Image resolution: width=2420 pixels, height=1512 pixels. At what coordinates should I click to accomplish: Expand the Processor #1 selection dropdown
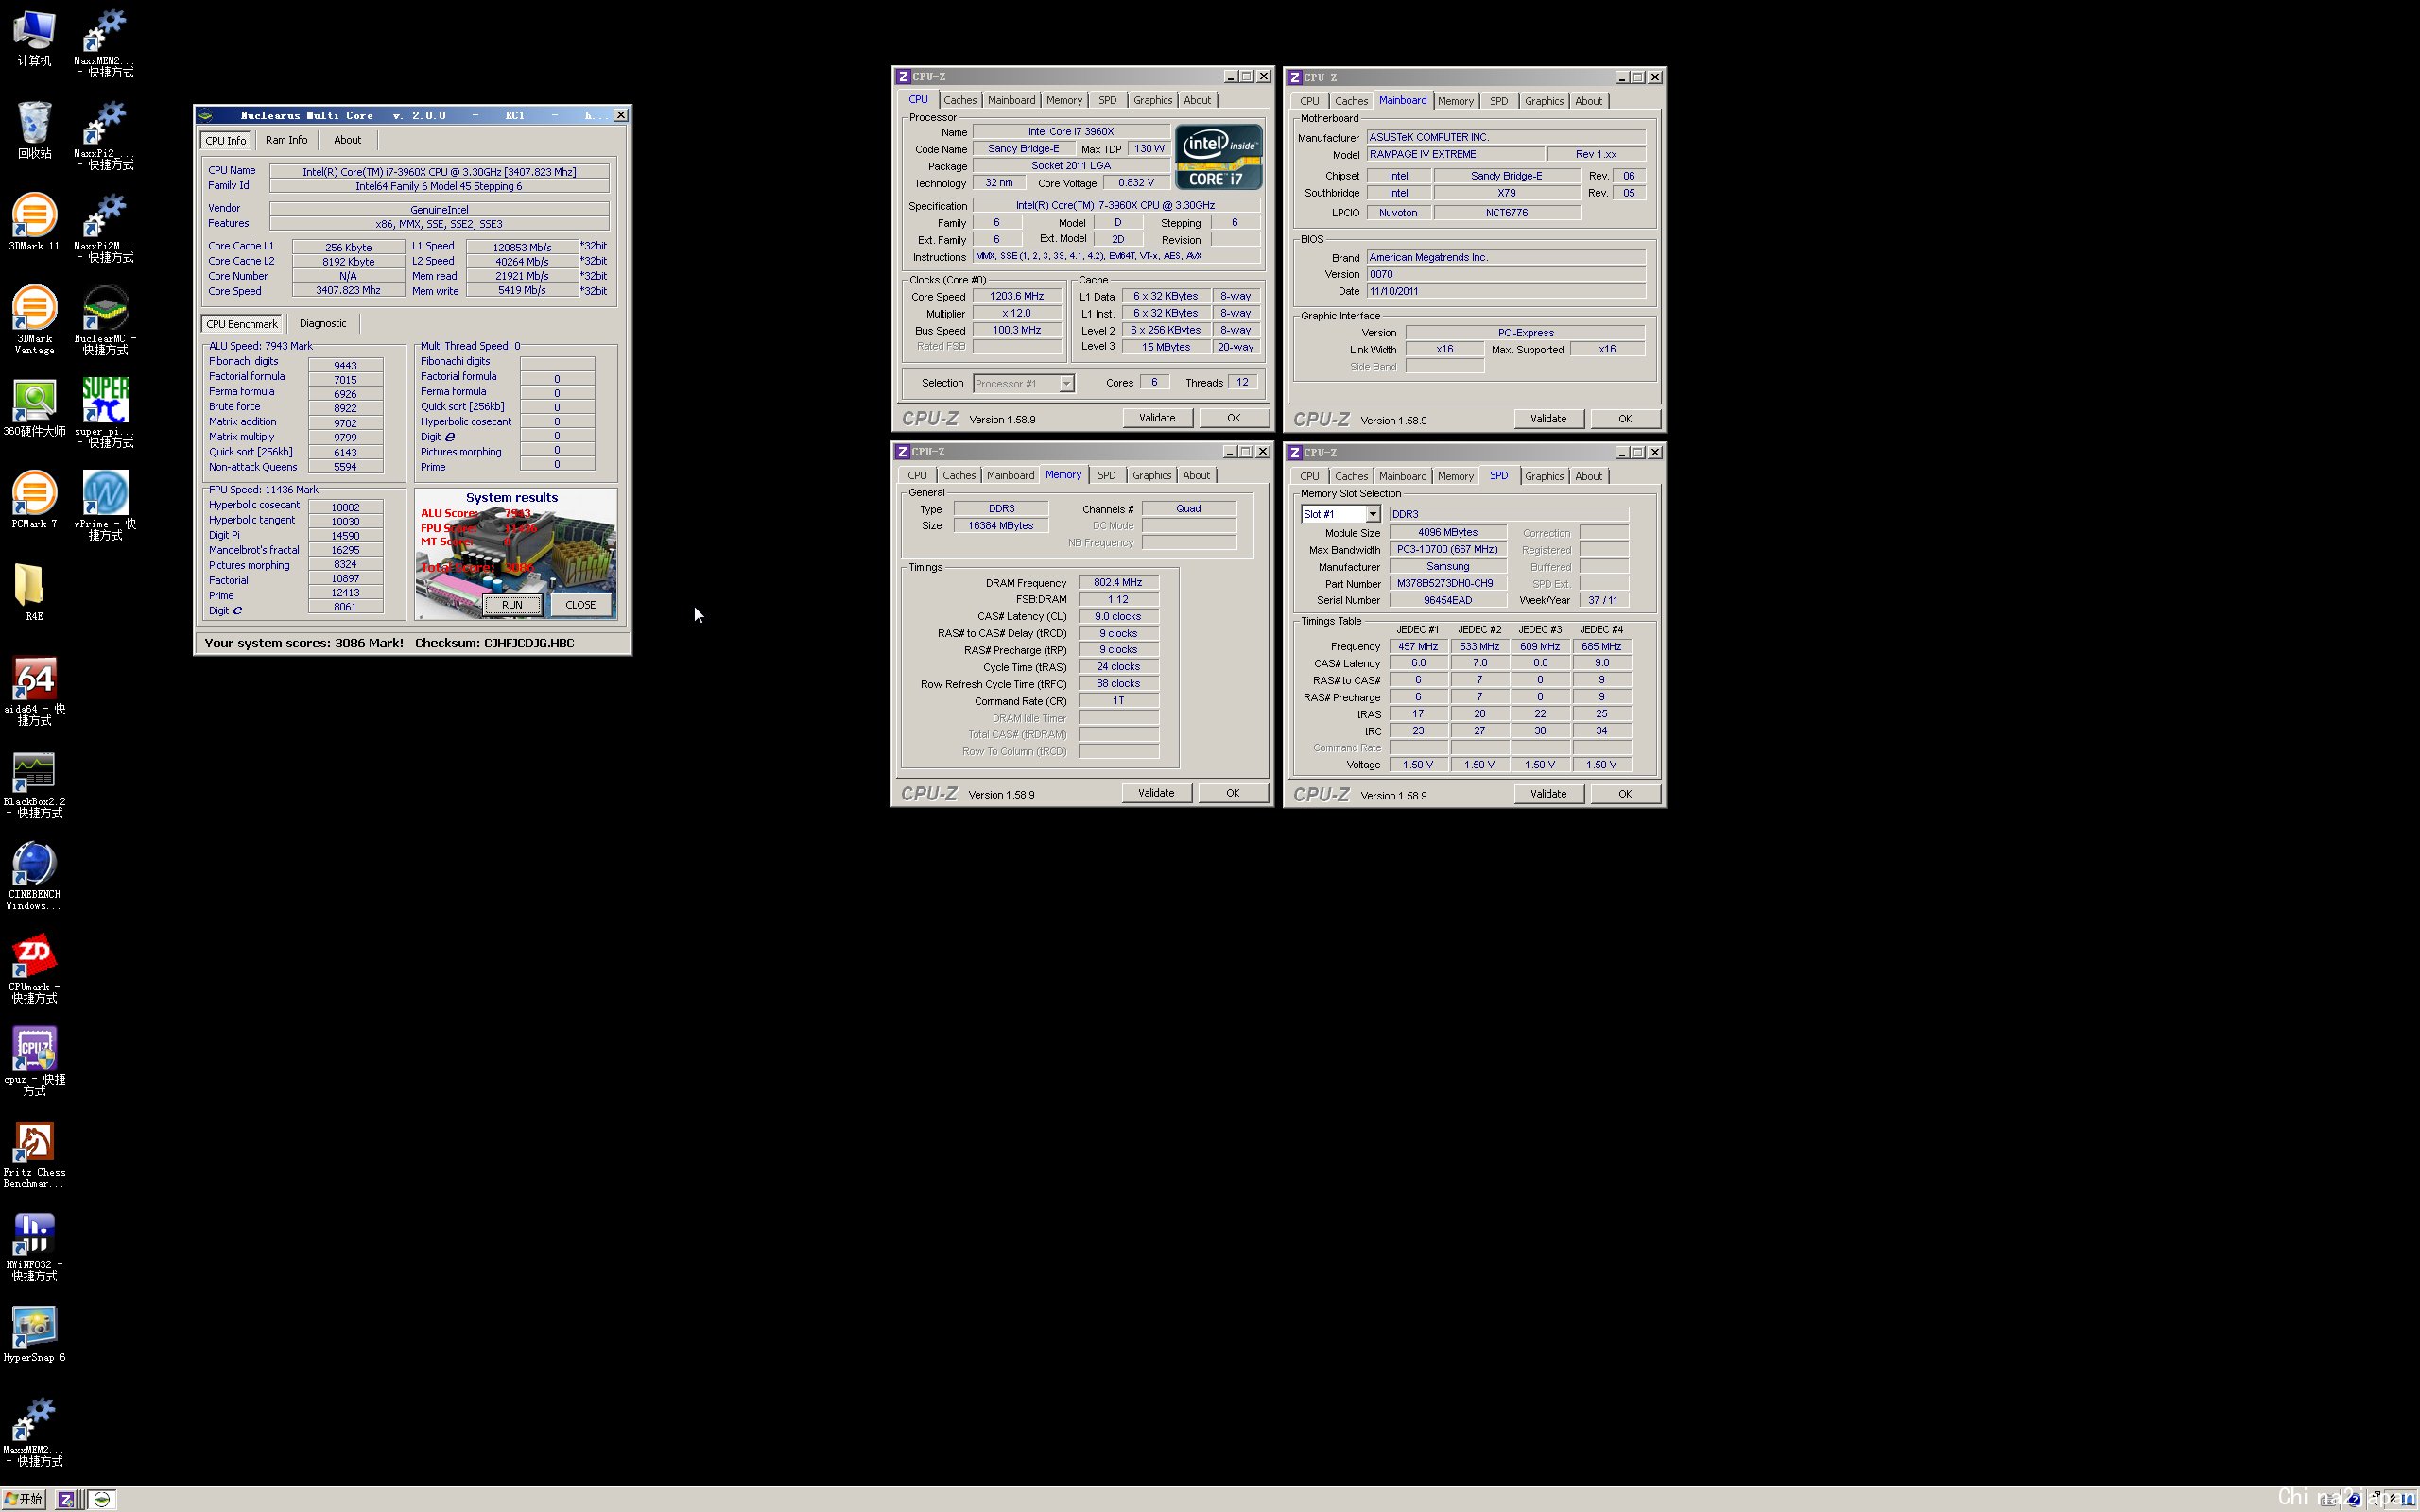[x=1066, y=384]
